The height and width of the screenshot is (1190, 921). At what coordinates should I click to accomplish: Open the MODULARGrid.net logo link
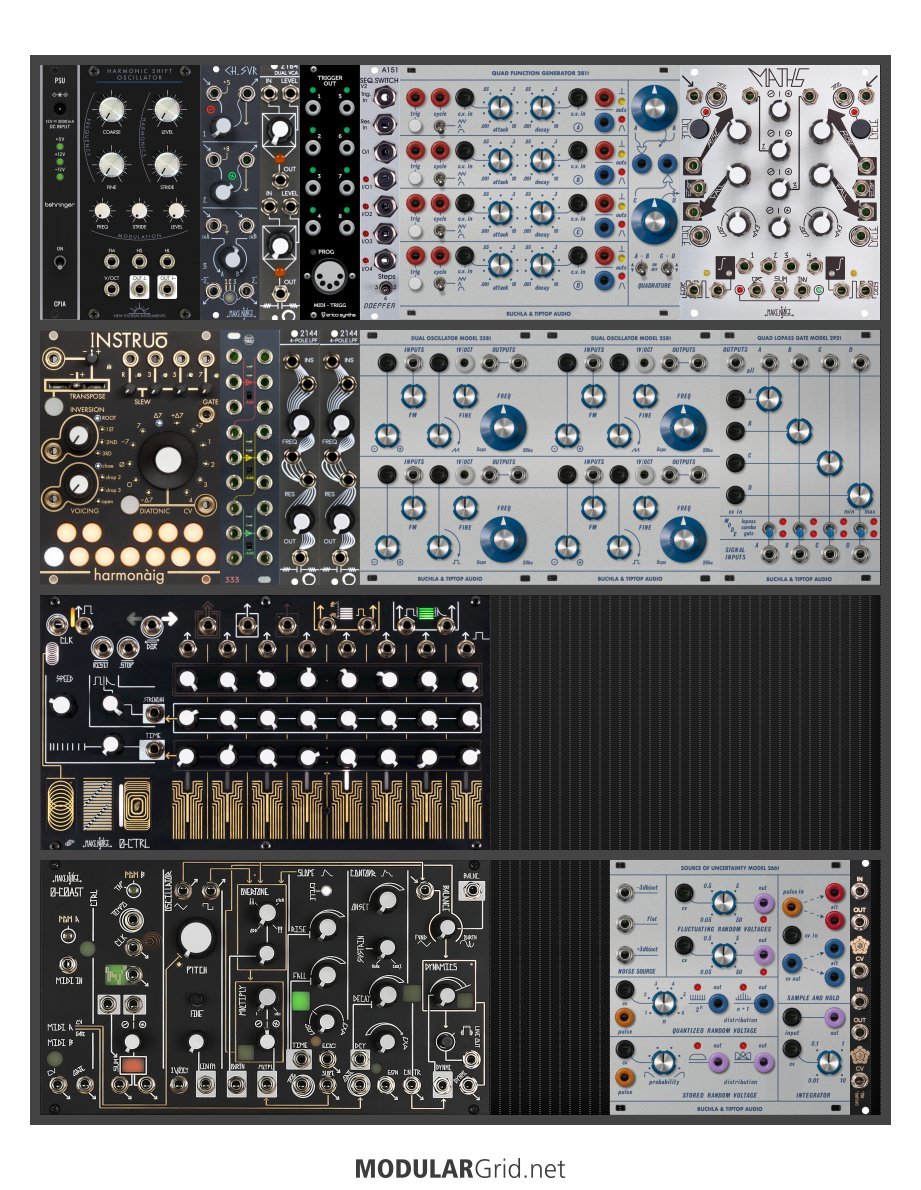tap(460, 1167)
